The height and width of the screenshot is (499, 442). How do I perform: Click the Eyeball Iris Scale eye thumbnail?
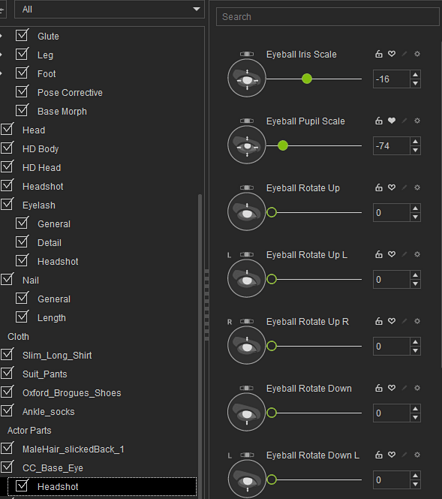pos(247,79)
